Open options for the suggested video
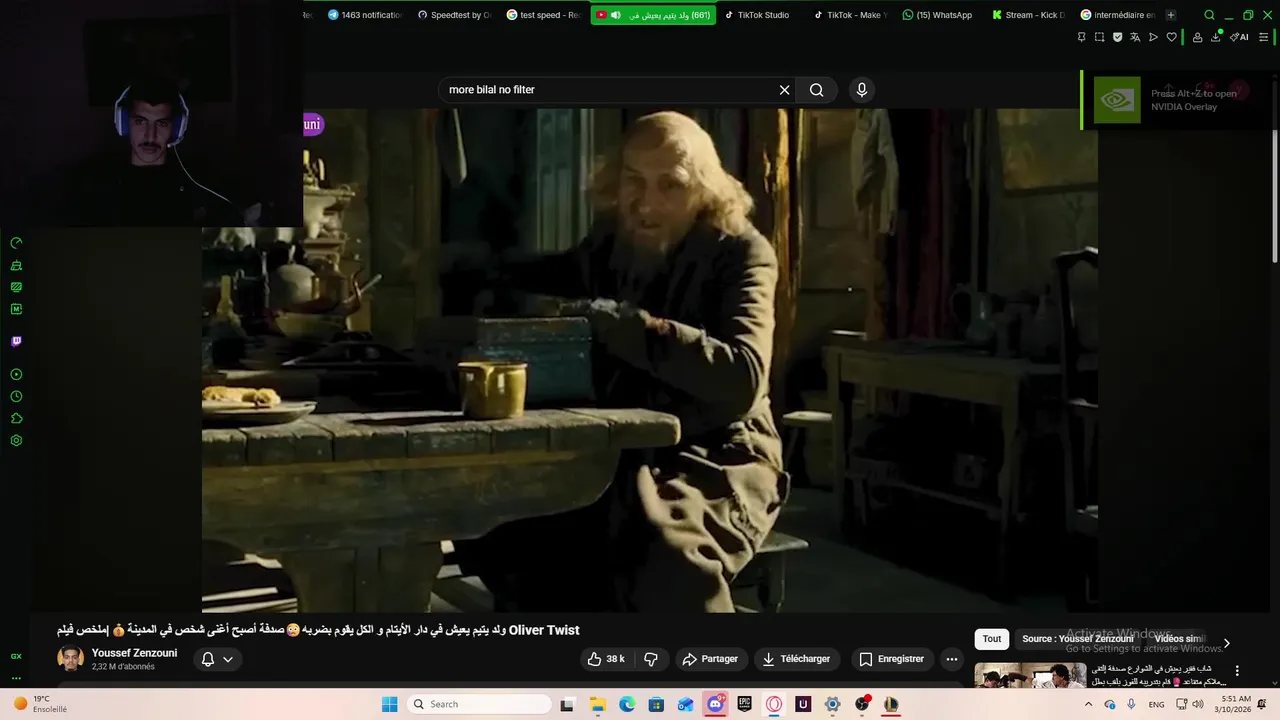This screenshot has height=720, width=1280. (1237, 671)
